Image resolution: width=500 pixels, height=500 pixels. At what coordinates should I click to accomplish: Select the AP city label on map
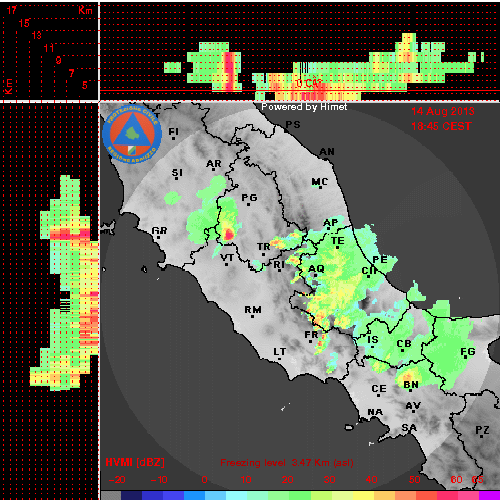coord(331,223)
